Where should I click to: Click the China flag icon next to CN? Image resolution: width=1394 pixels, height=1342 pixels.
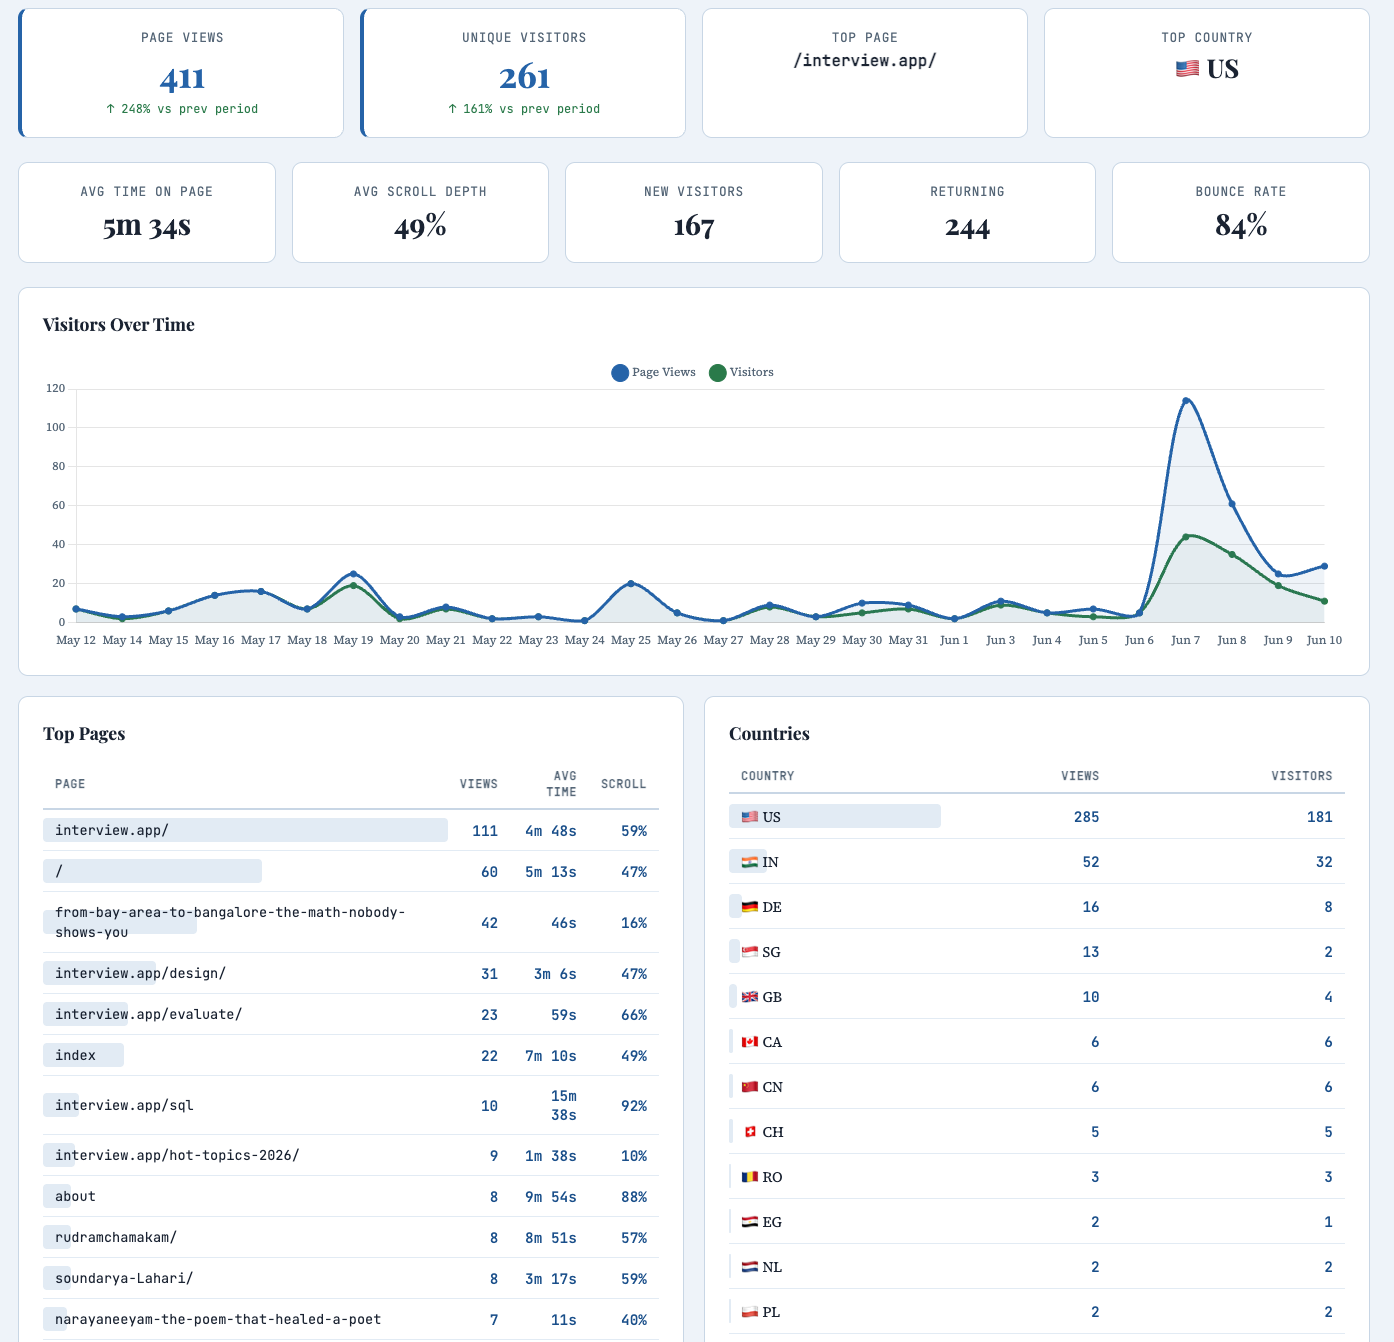749,1087
